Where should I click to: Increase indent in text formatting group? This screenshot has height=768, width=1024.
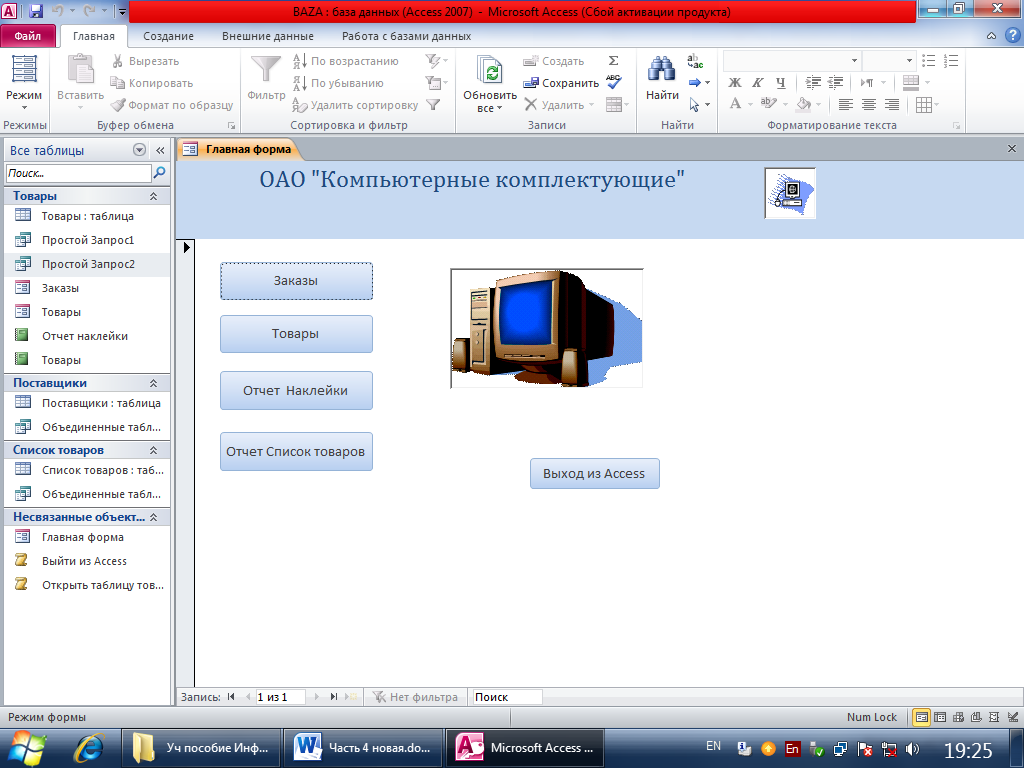[835, 82]
